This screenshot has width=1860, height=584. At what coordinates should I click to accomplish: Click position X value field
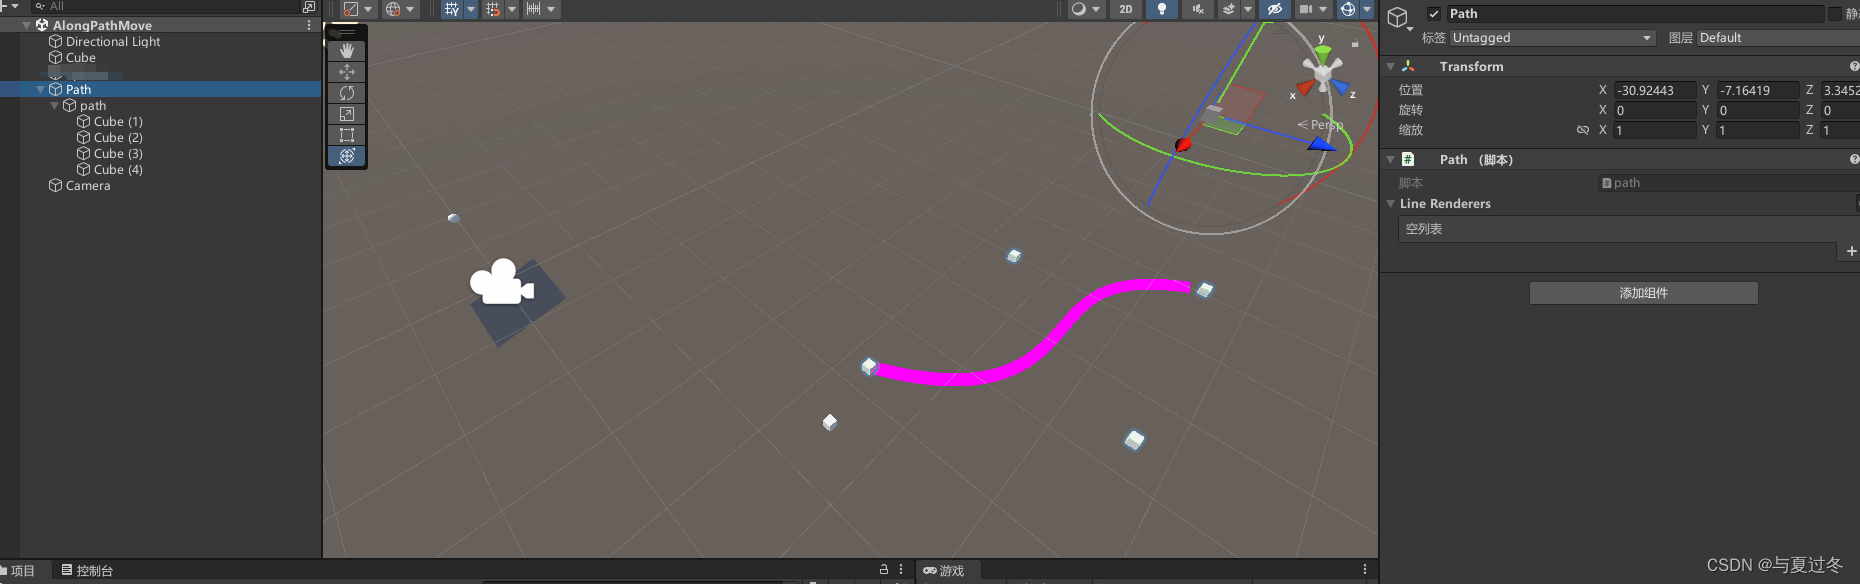1655,90
